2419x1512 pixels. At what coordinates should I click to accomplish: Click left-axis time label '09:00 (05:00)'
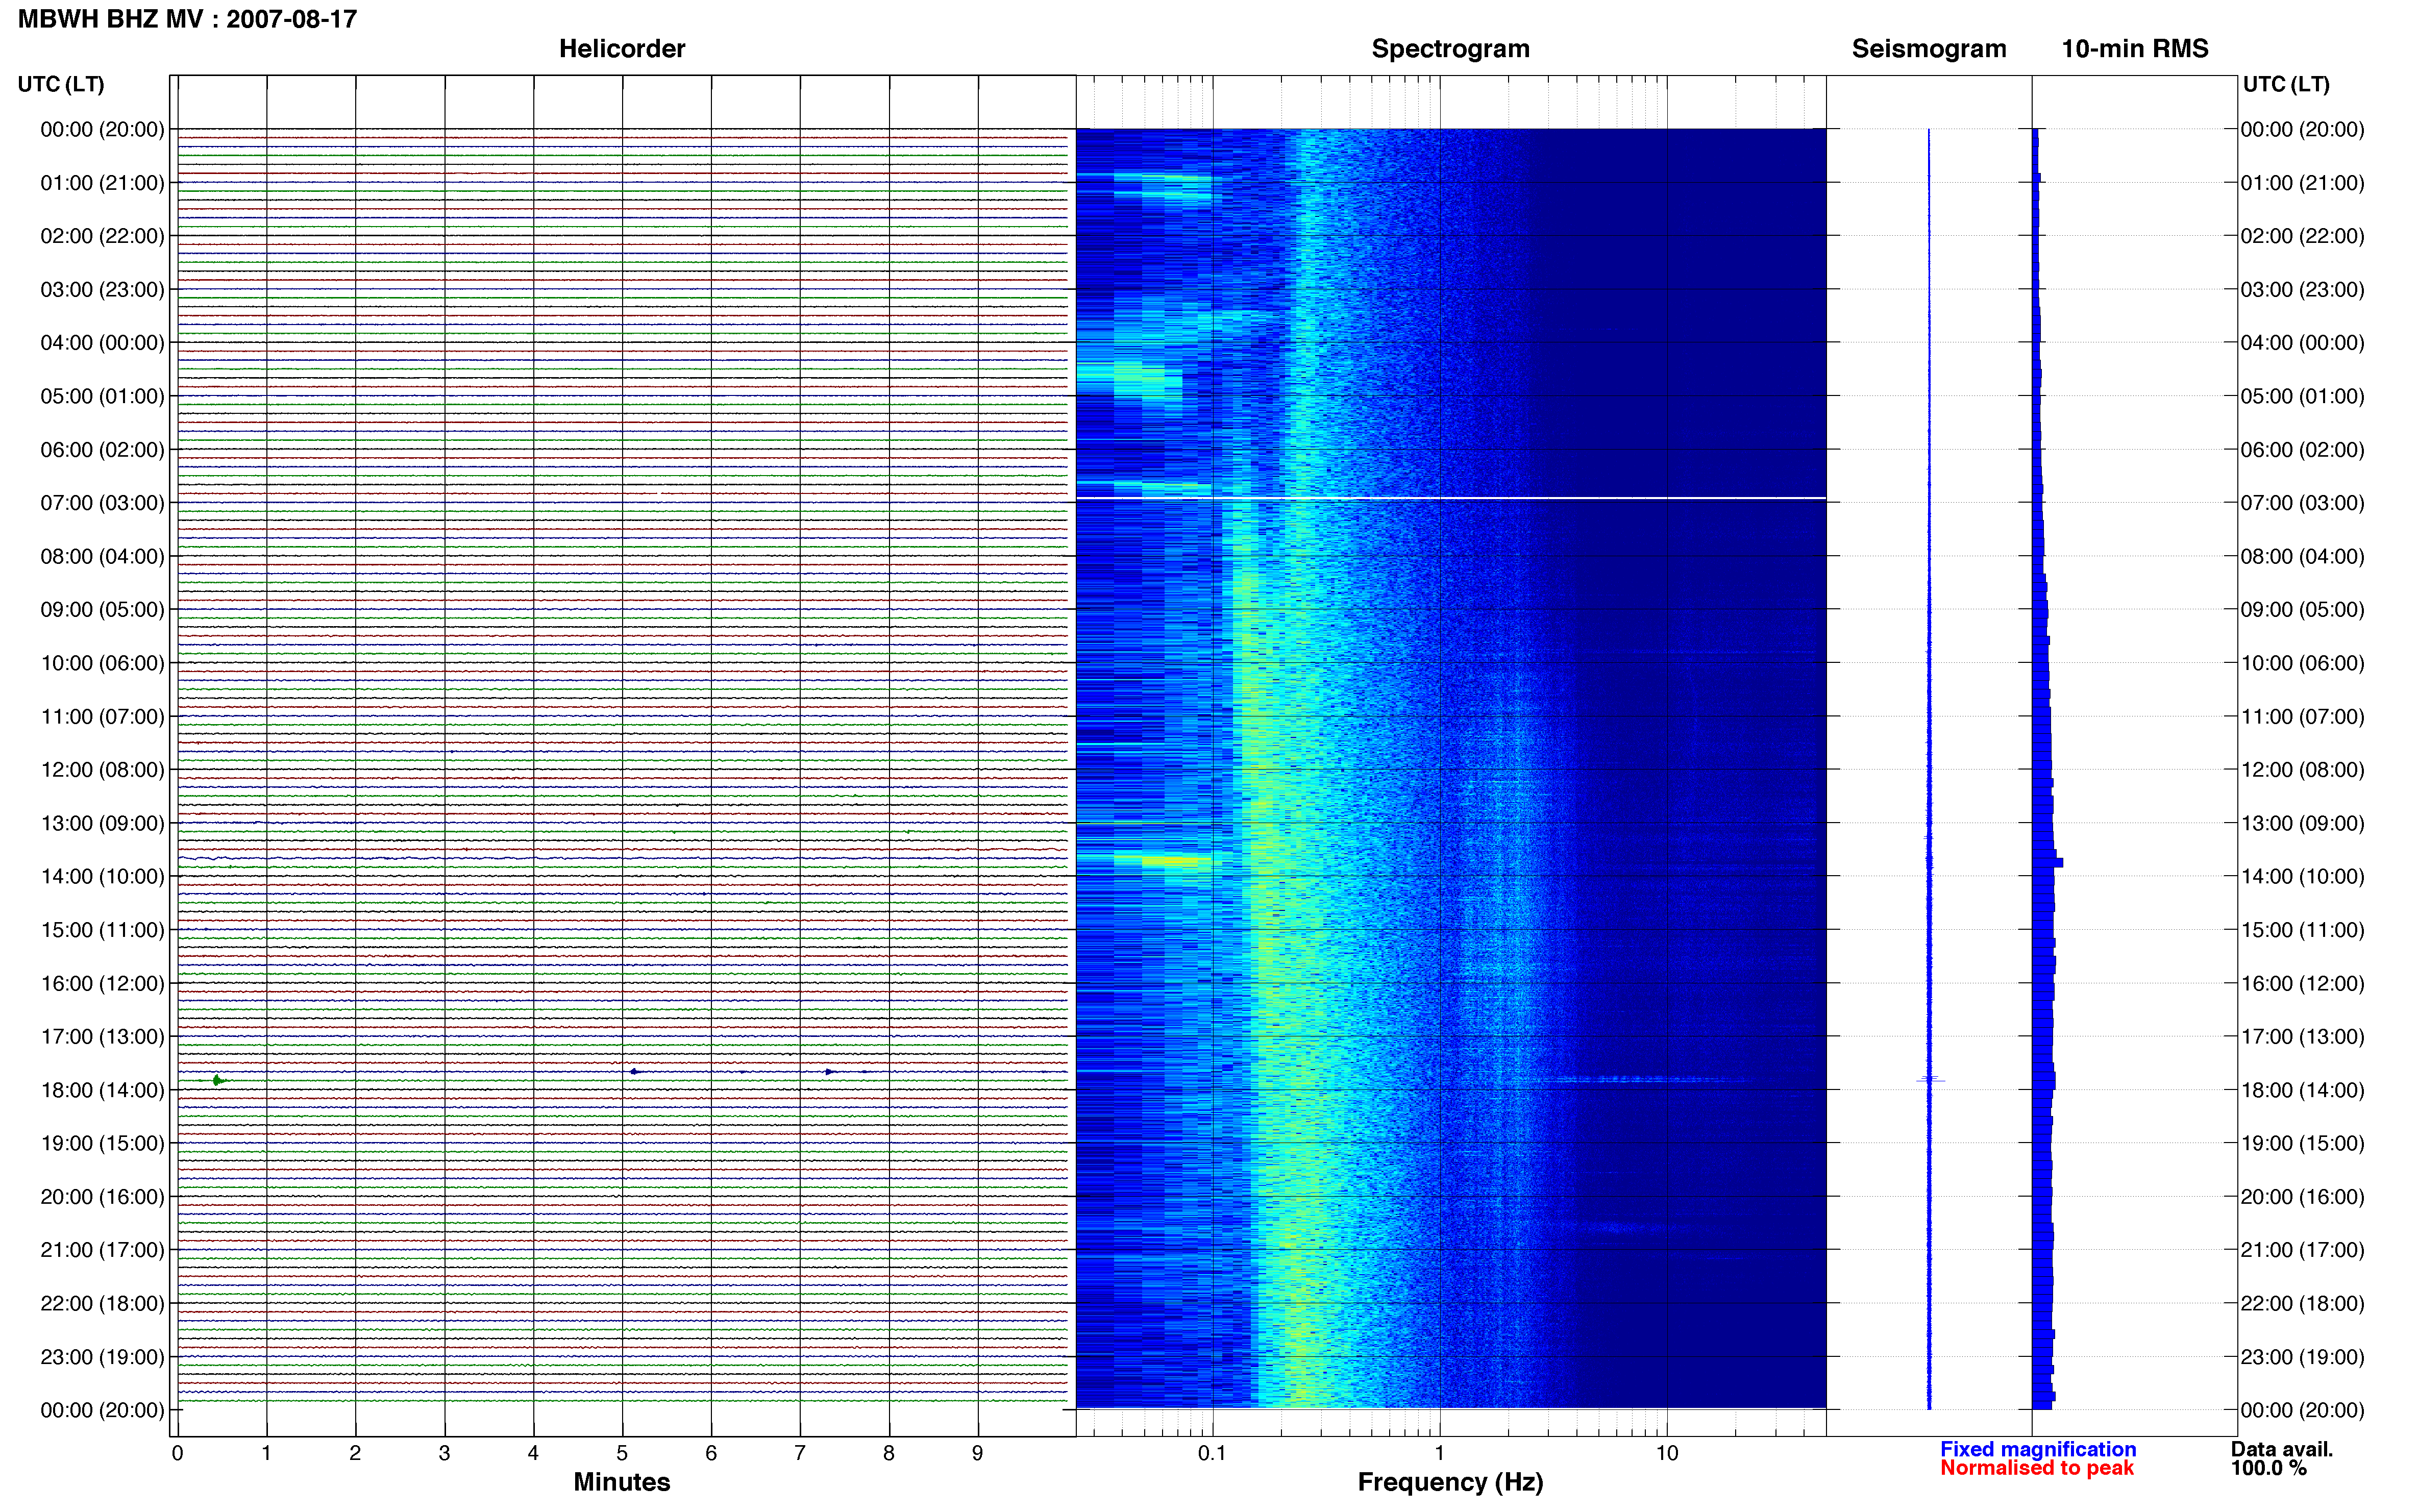tap(102, 610)
